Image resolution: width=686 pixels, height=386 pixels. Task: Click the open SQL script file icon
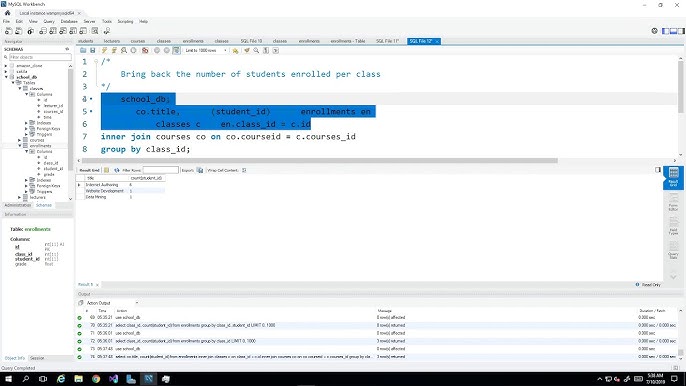(83, 51)
